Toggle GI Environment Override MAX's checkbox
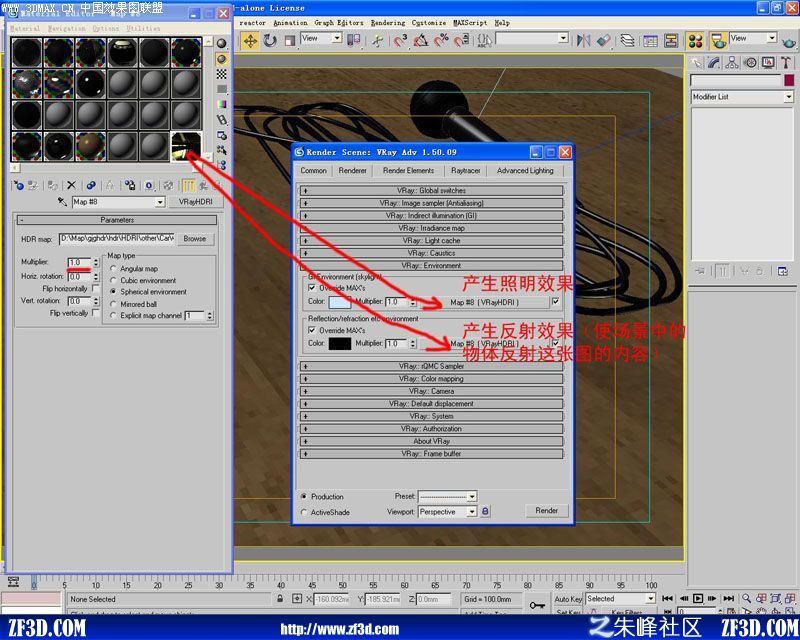 (312, 288)
